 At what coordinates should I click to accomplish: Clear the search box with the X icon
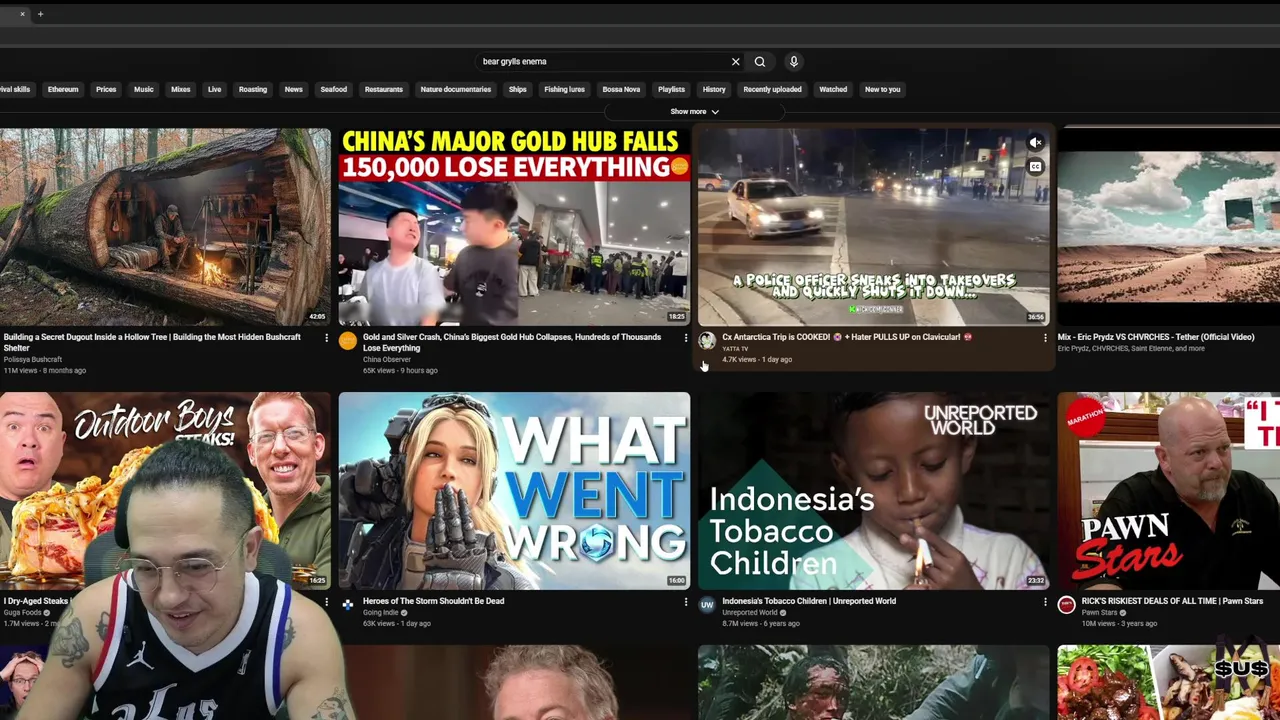[735, 62]
